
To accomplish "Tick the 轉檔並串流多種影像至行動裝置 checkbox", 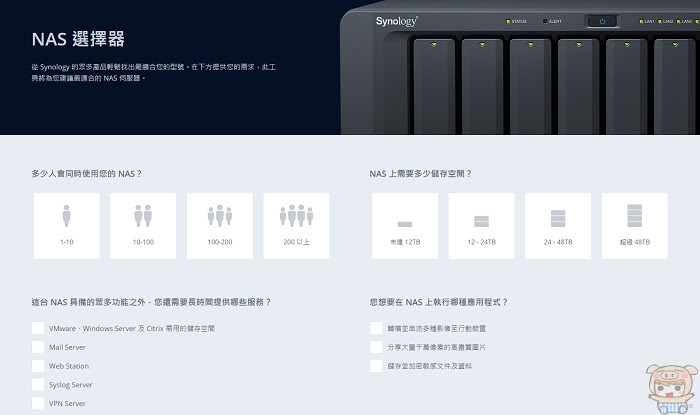I will coord(376,328).
